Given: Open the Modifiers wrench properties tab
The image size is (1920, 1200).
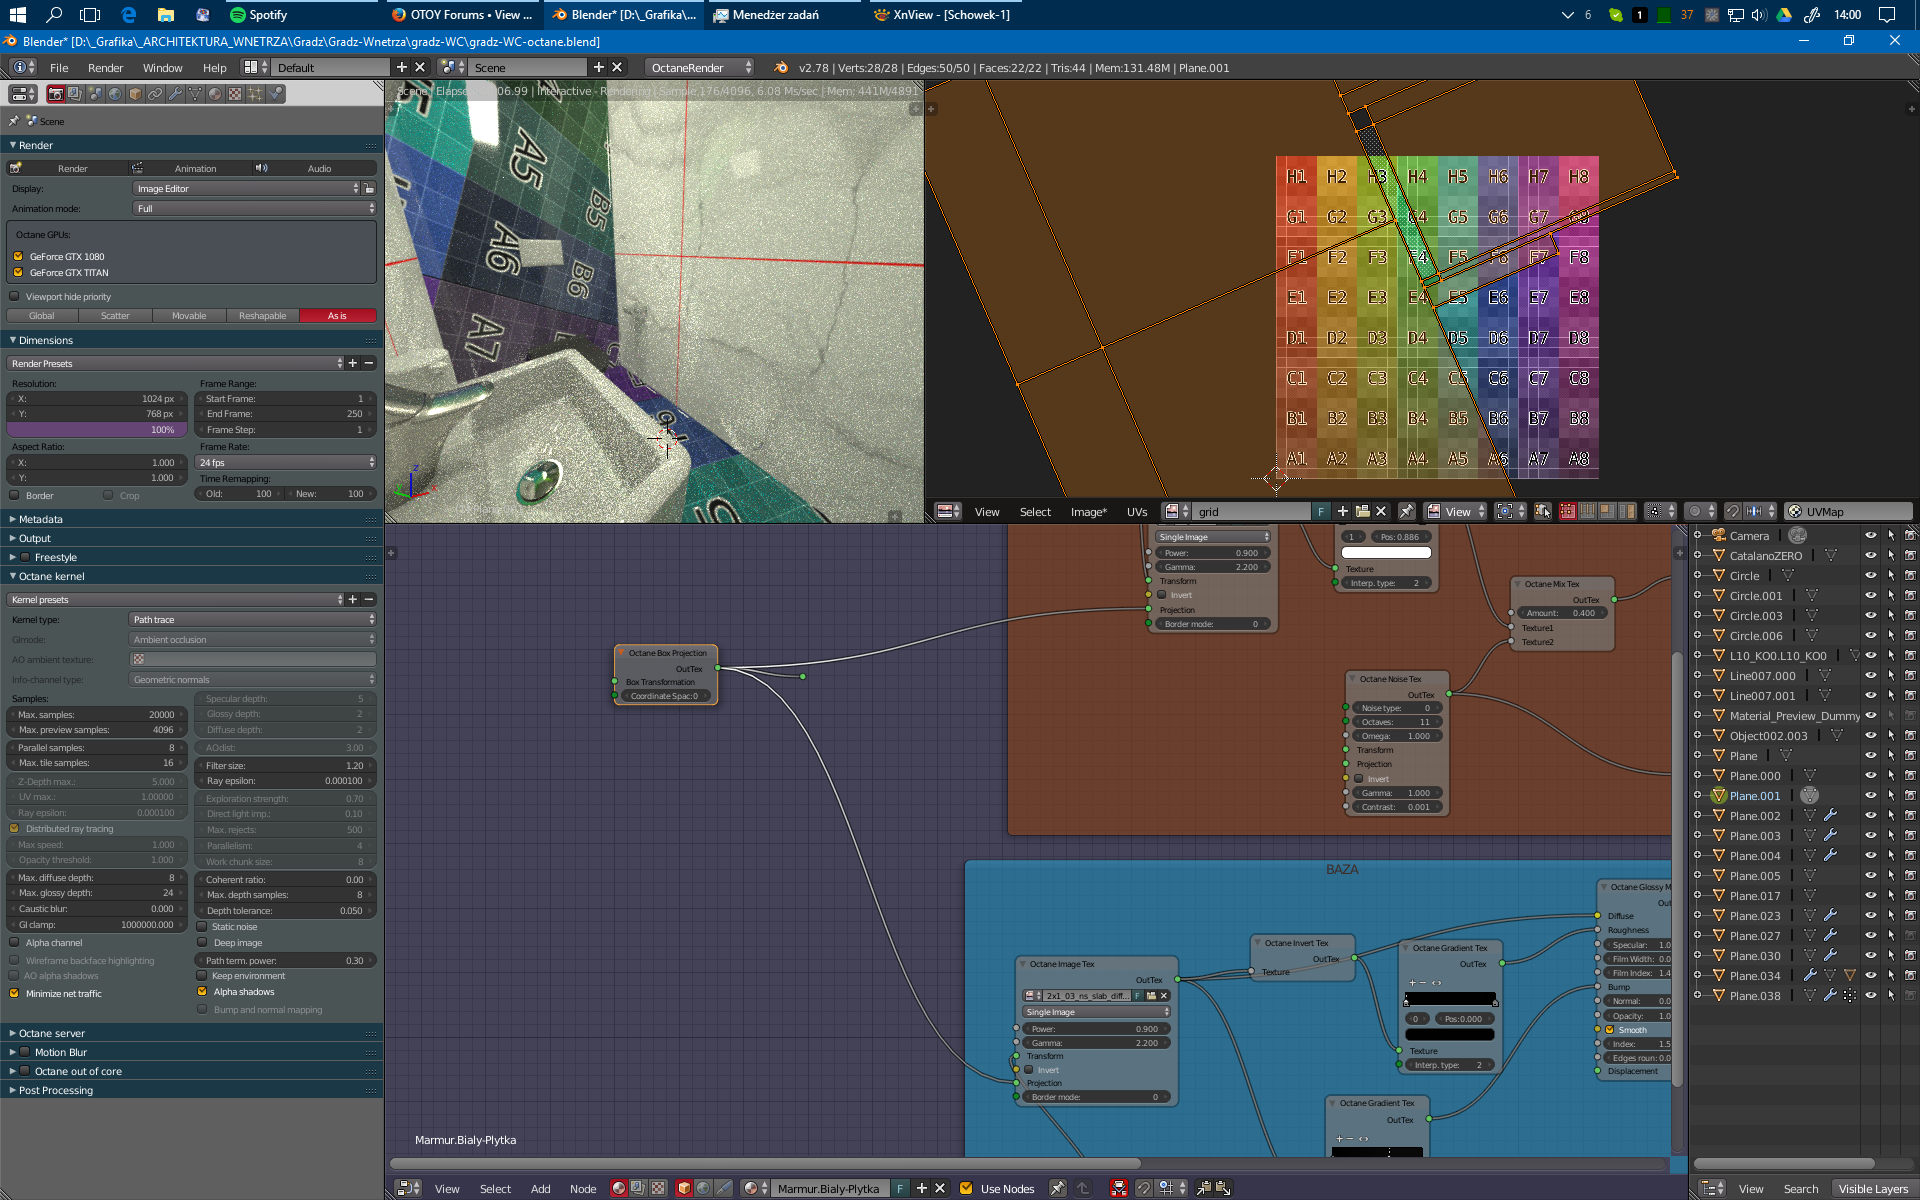Looking at the screenshot, I should click(x=175, y=94).
